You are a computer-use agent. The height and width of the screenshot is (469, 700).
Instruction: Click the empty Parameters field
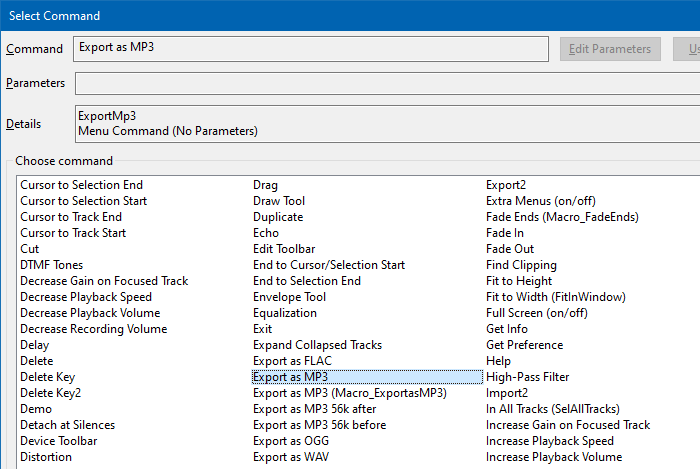(x=388, y=83)
